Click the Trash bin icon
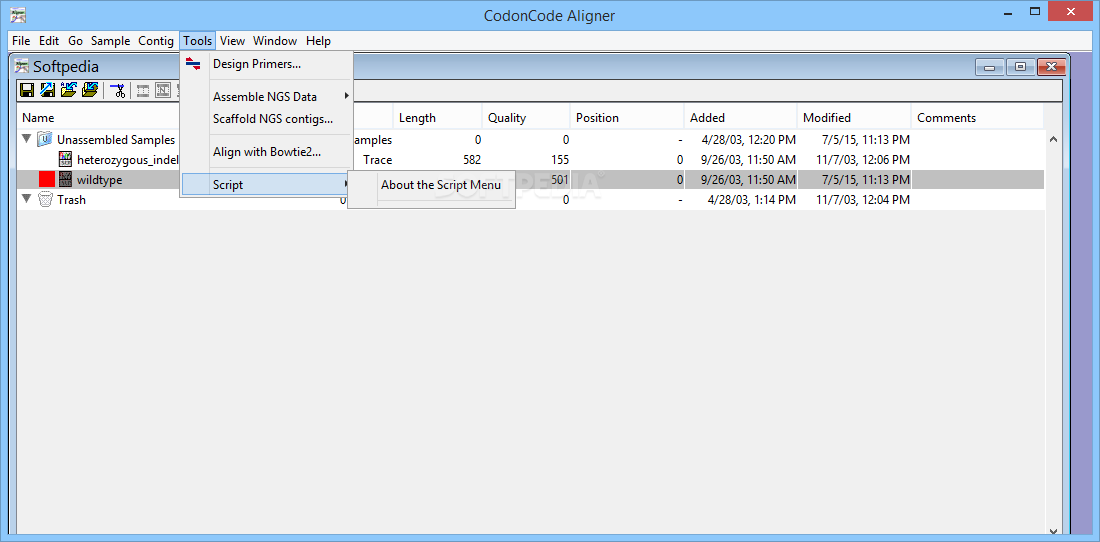 click(45, 200)
